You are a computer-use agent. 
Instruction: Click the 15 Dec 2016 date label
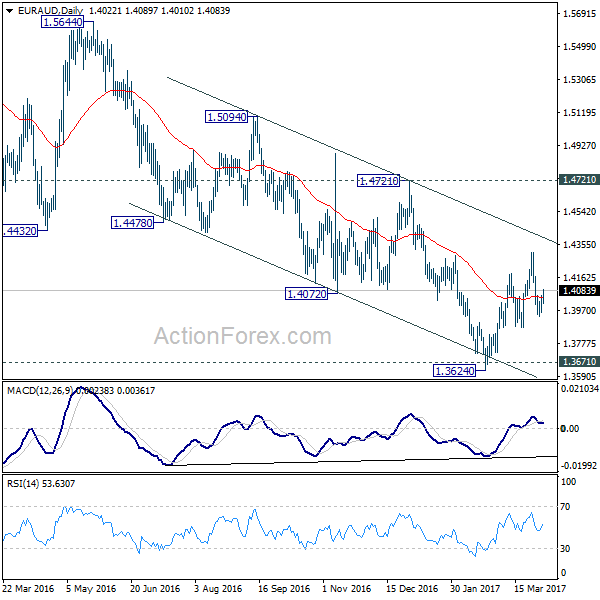(x=412, y=589)
